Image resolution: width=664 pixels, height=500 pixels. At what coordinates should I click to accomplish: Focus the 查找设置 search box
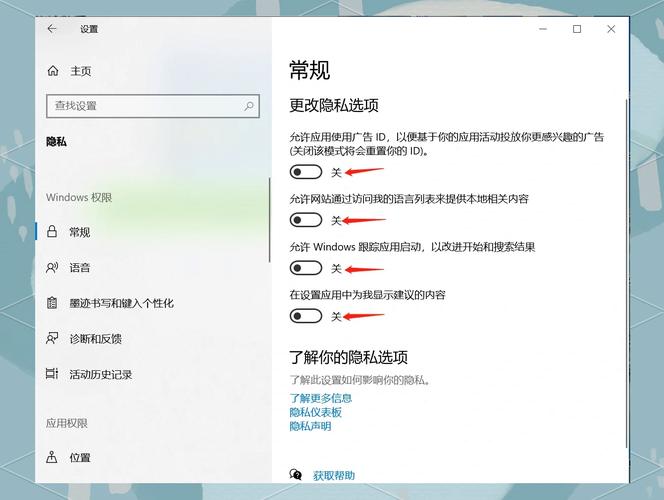coord(153,106)
